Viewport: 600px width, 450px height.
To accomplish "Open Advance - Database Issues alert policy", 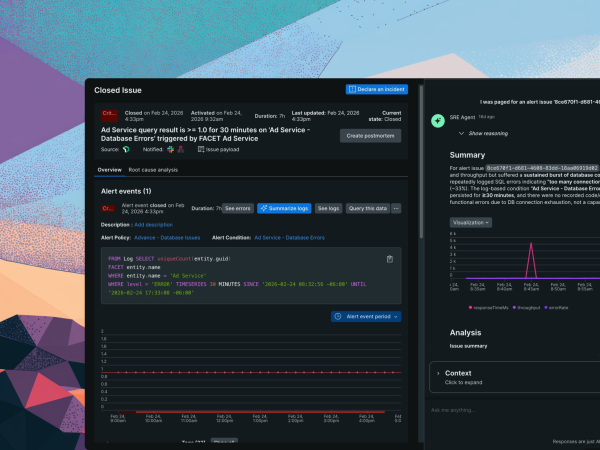I will pos(167,238).
